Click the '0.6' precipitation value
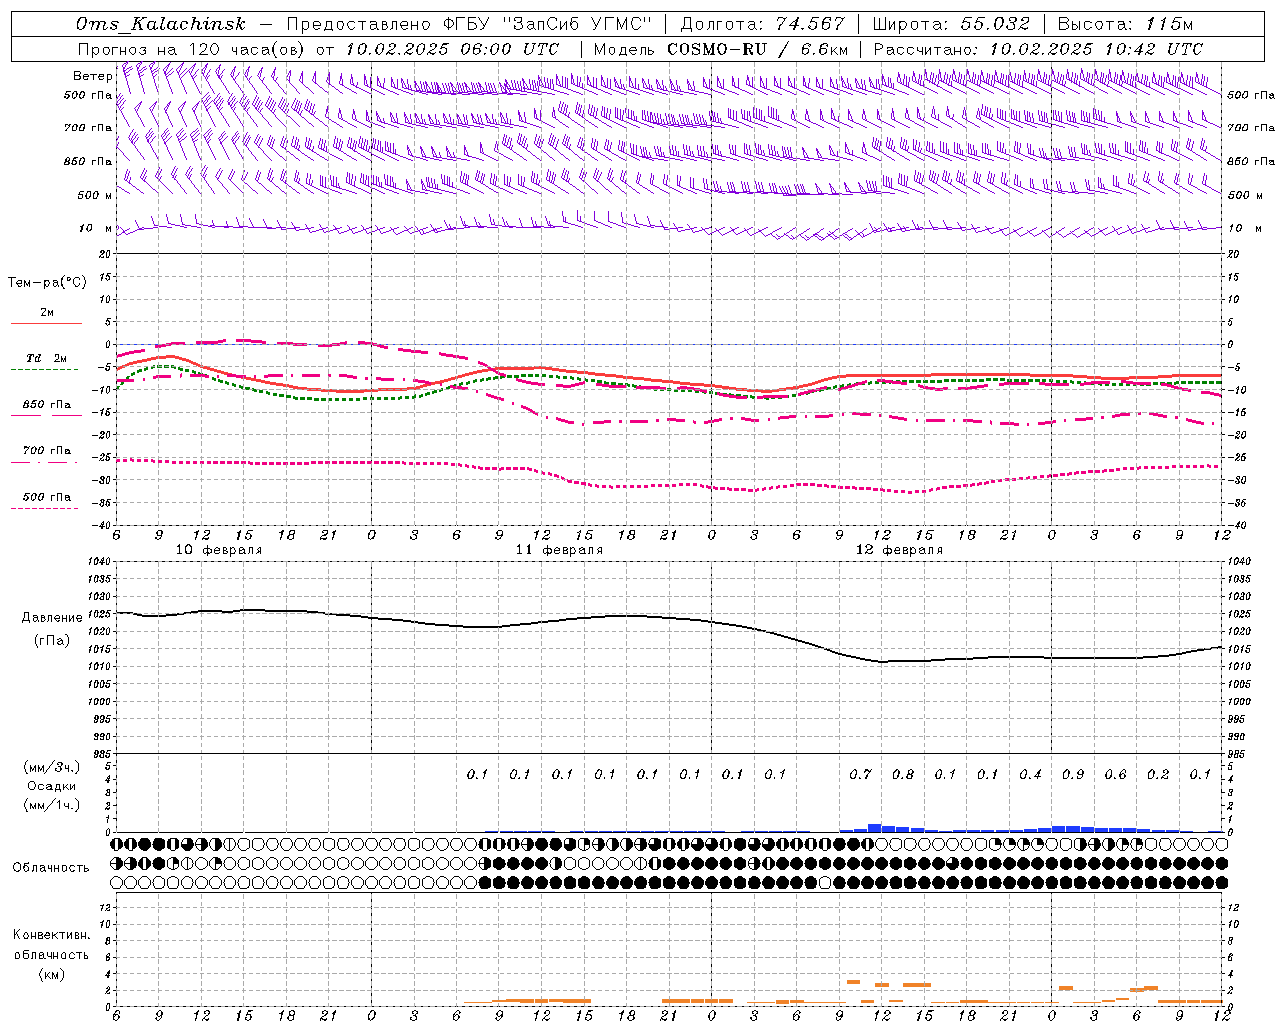This screenshot has width=1280, height=1024. [x=1115, y=774]
